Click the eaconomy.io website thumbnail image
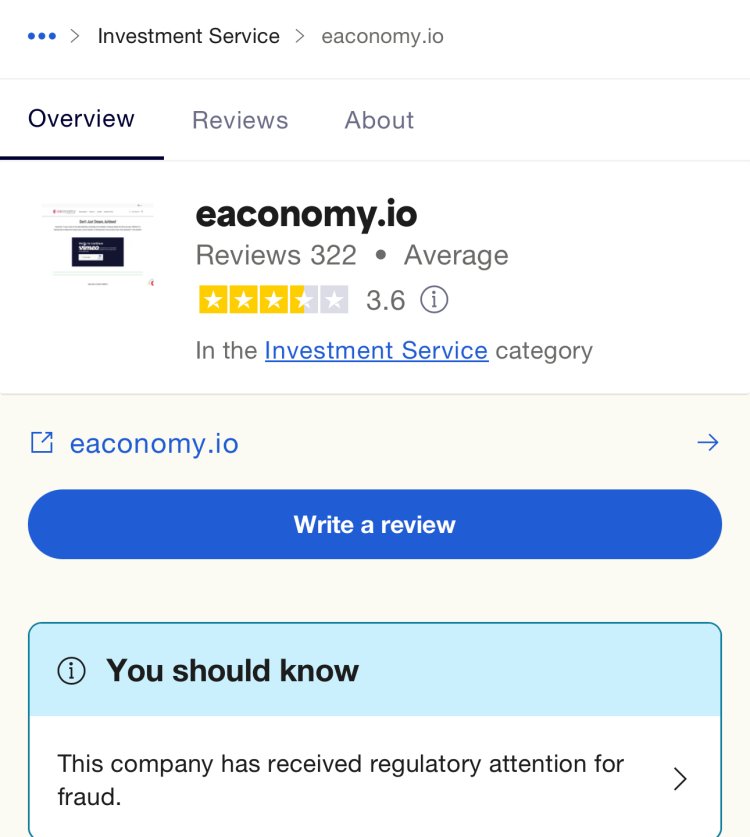Viewport: 750px width, 837px height. 99,245
